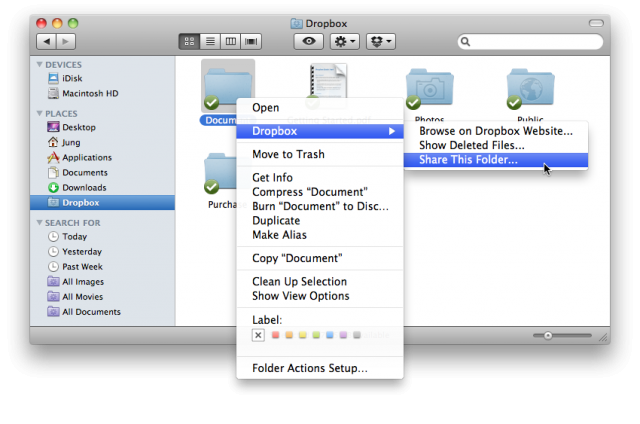Click Browse on Dropbox Website

[496, 131]
